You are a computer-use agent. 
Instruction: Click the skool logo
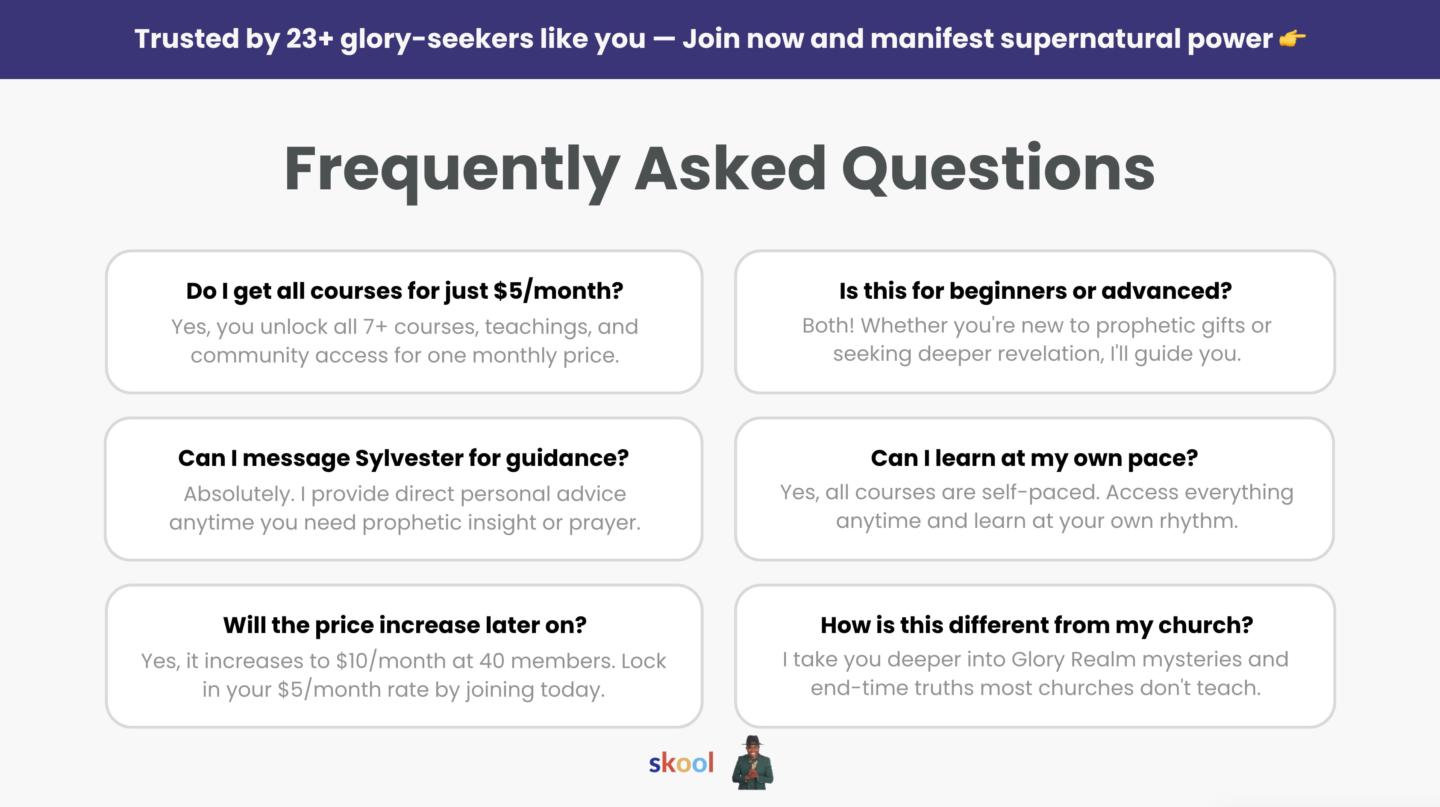(681, 764)
